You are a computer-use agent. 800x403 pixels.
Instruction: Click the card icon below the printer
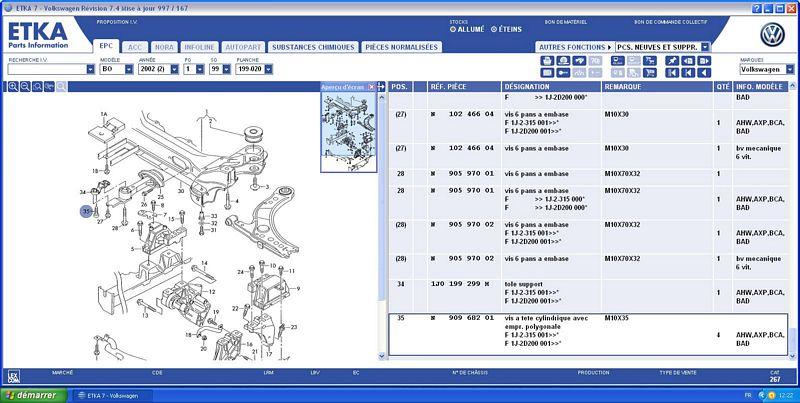click(x=547, y=73)
